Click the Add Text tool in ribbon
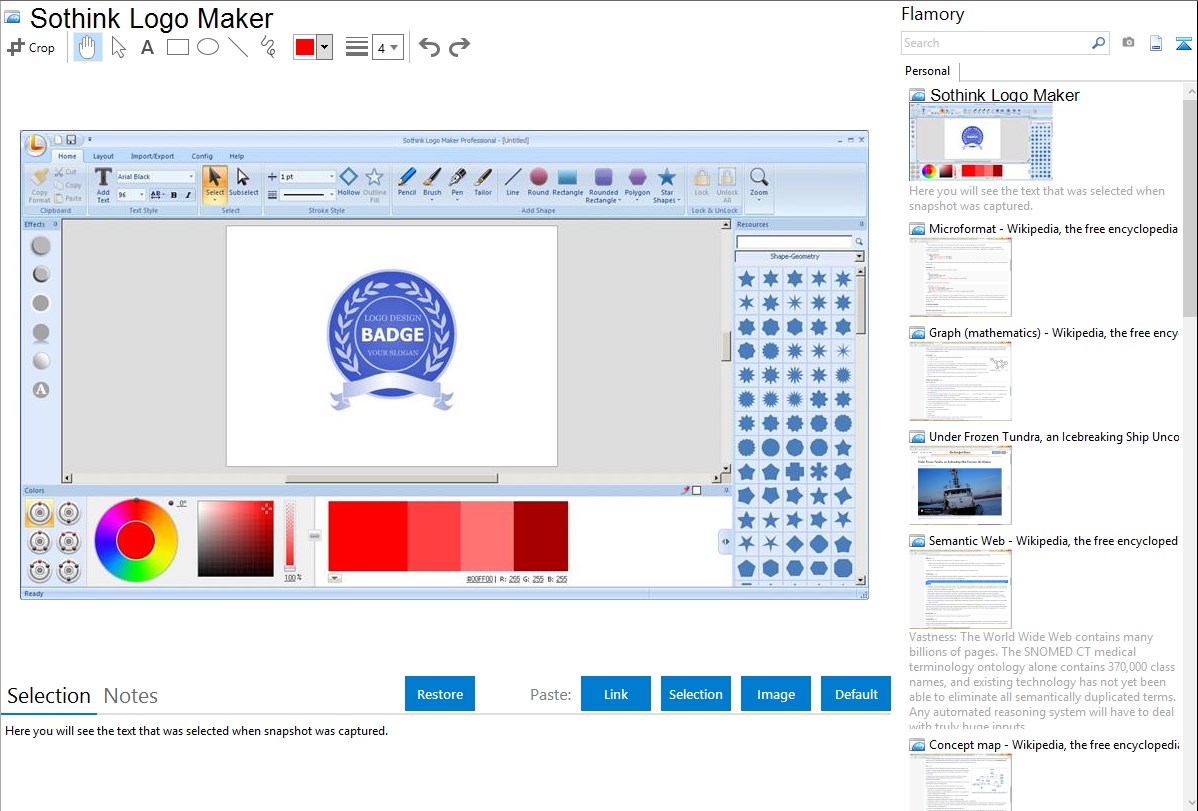This screenshot has width=1198, height=811. tap(102, 186)
